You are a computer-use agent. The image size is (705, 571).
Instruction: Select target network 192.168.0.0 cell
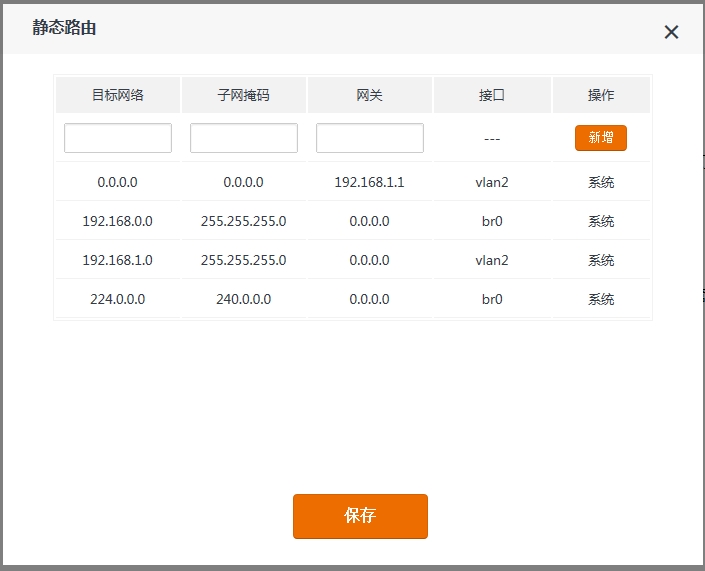point(118,221)
